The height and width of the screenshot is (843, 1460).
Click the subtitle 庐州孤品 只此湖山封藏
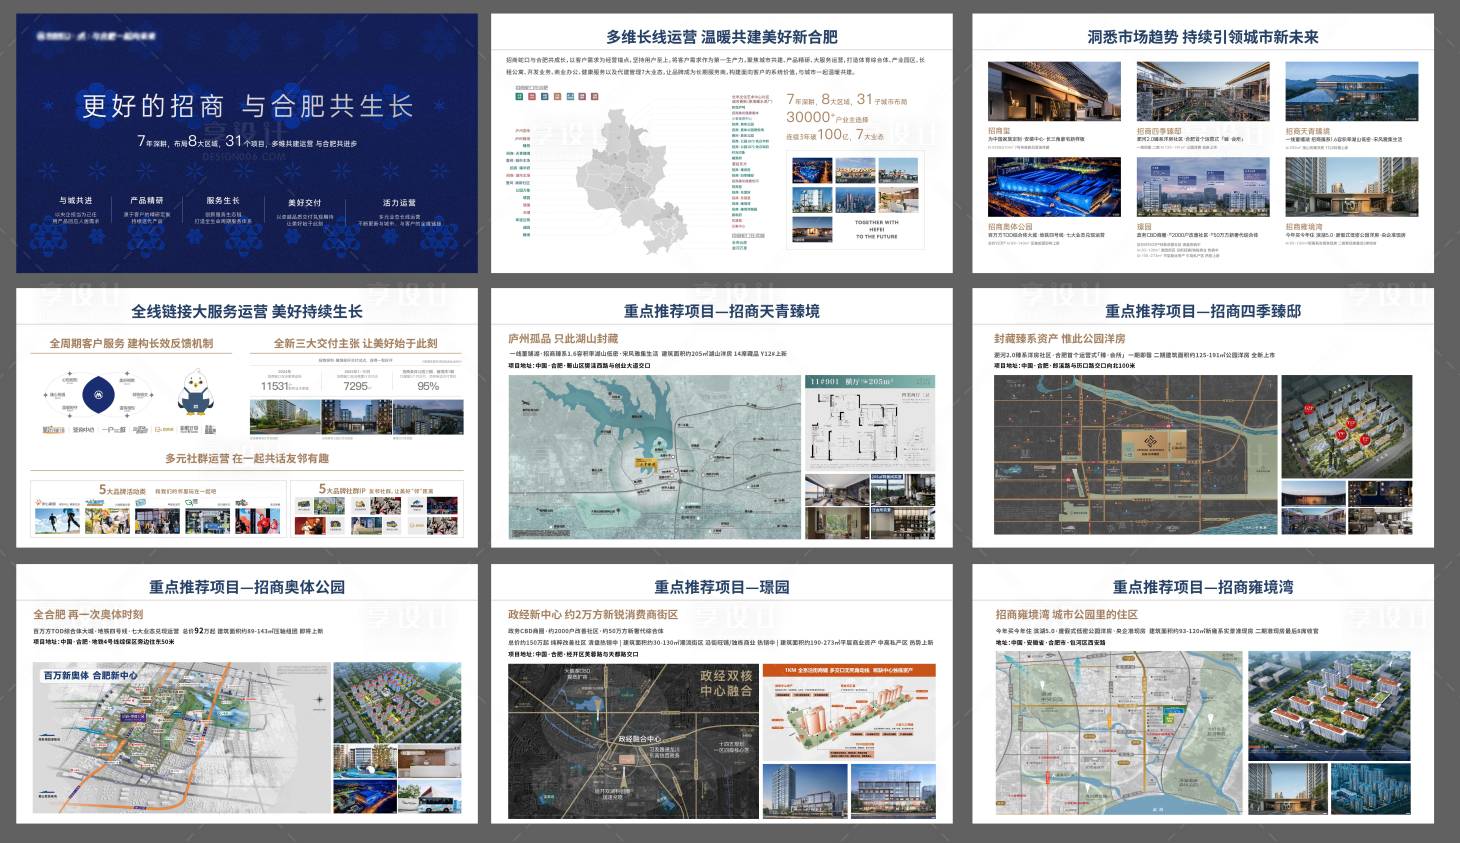[x=563, y=339]
